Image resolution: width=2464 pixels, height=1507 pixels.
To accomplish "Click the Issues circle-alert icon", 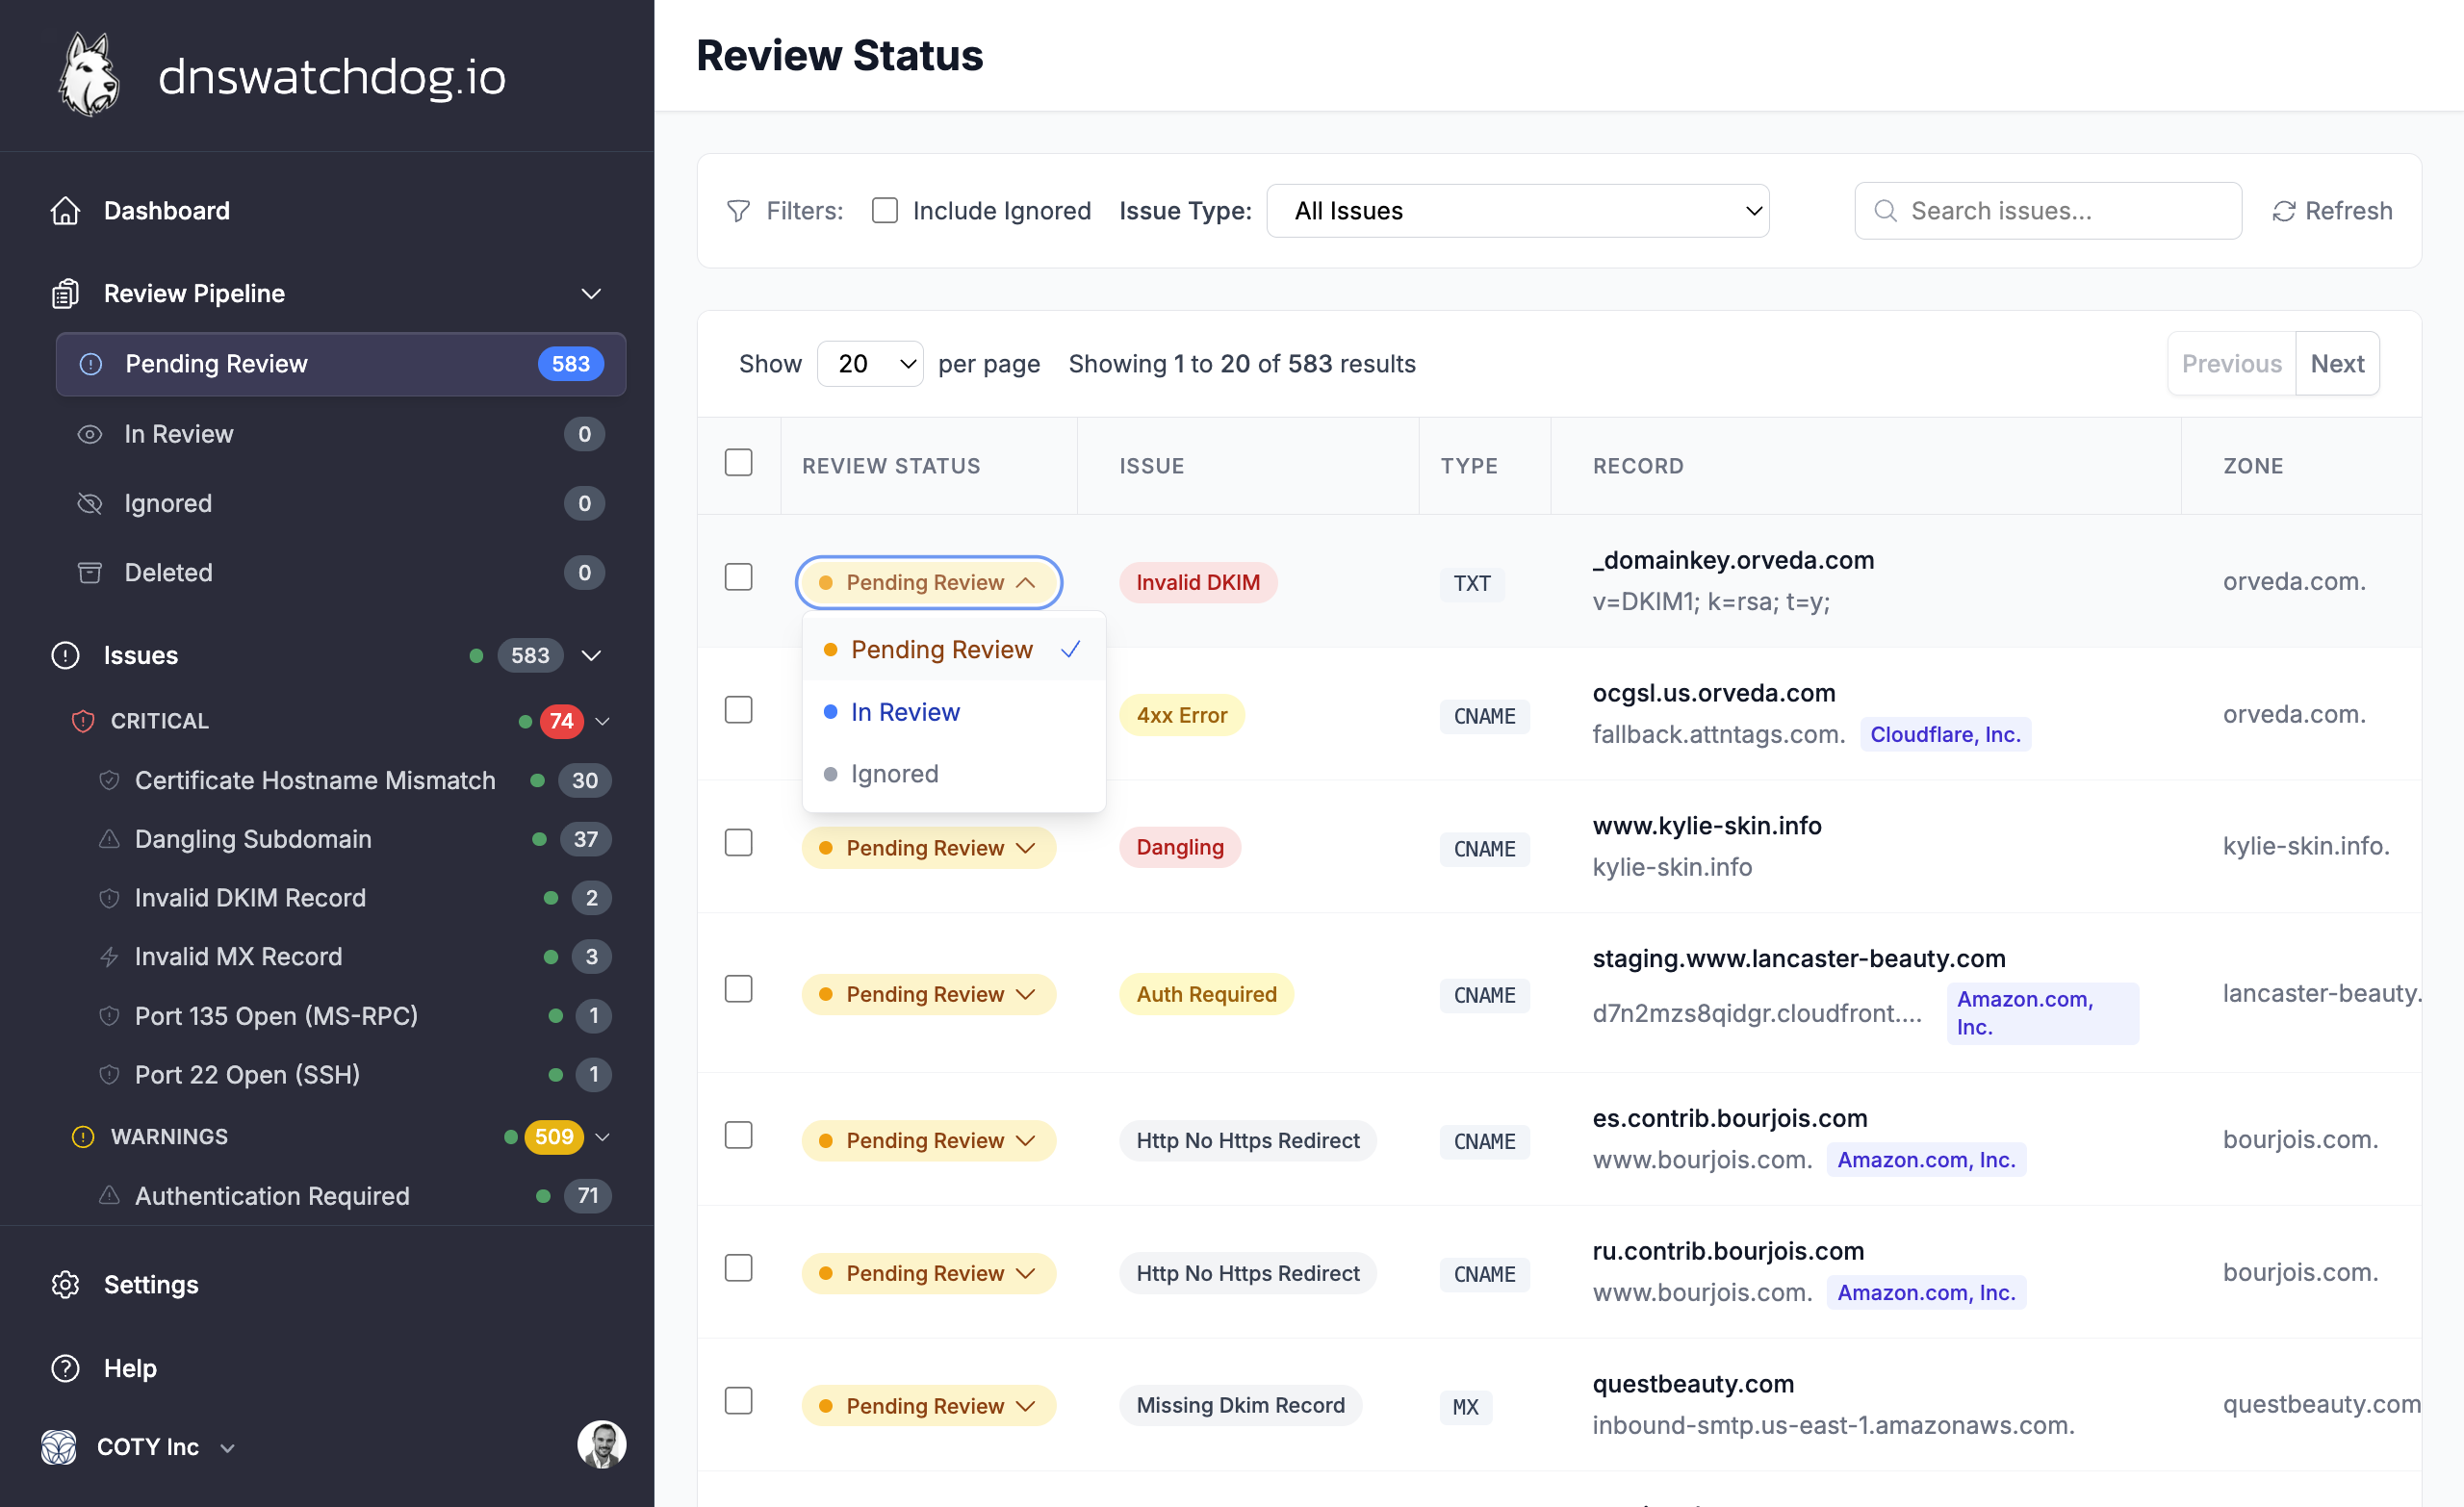I will [66, 656].
